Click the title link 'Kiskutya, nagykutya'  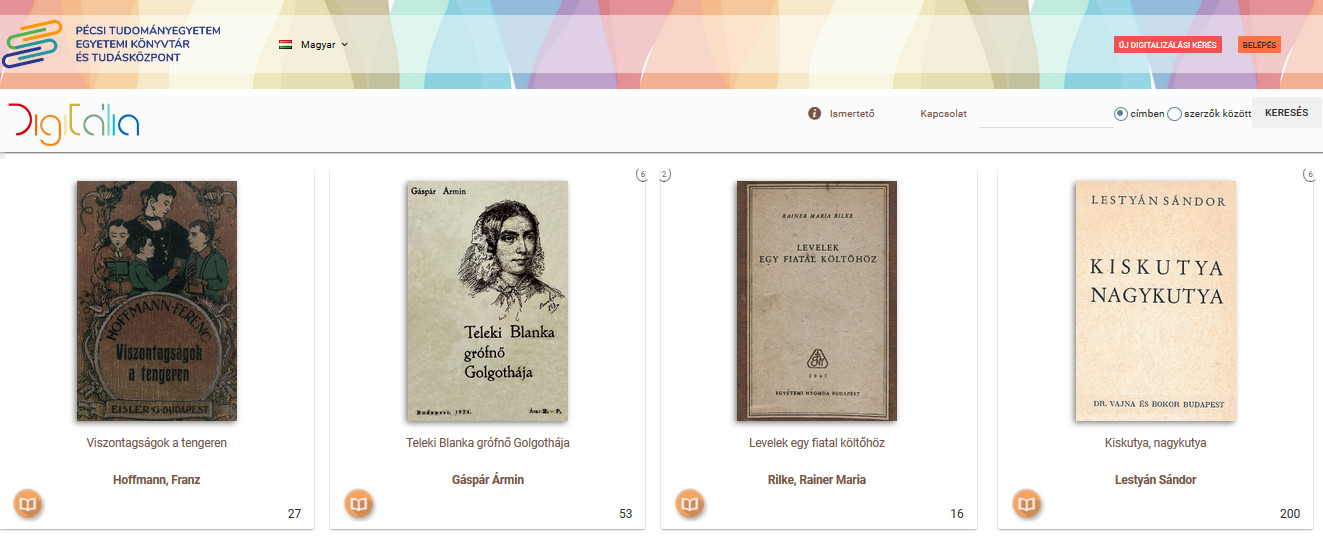point(1155,443)
